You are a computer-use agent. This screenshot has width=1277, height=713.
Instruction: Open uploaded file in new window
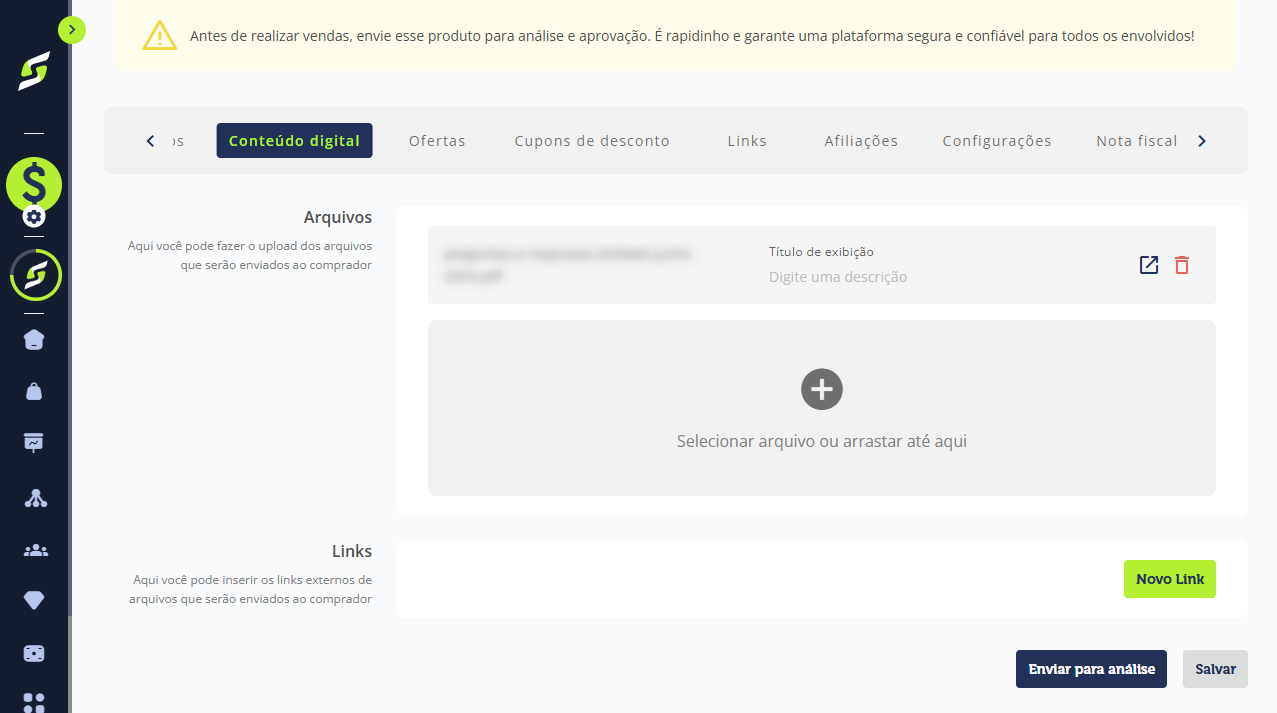[x=1149, y=265]
